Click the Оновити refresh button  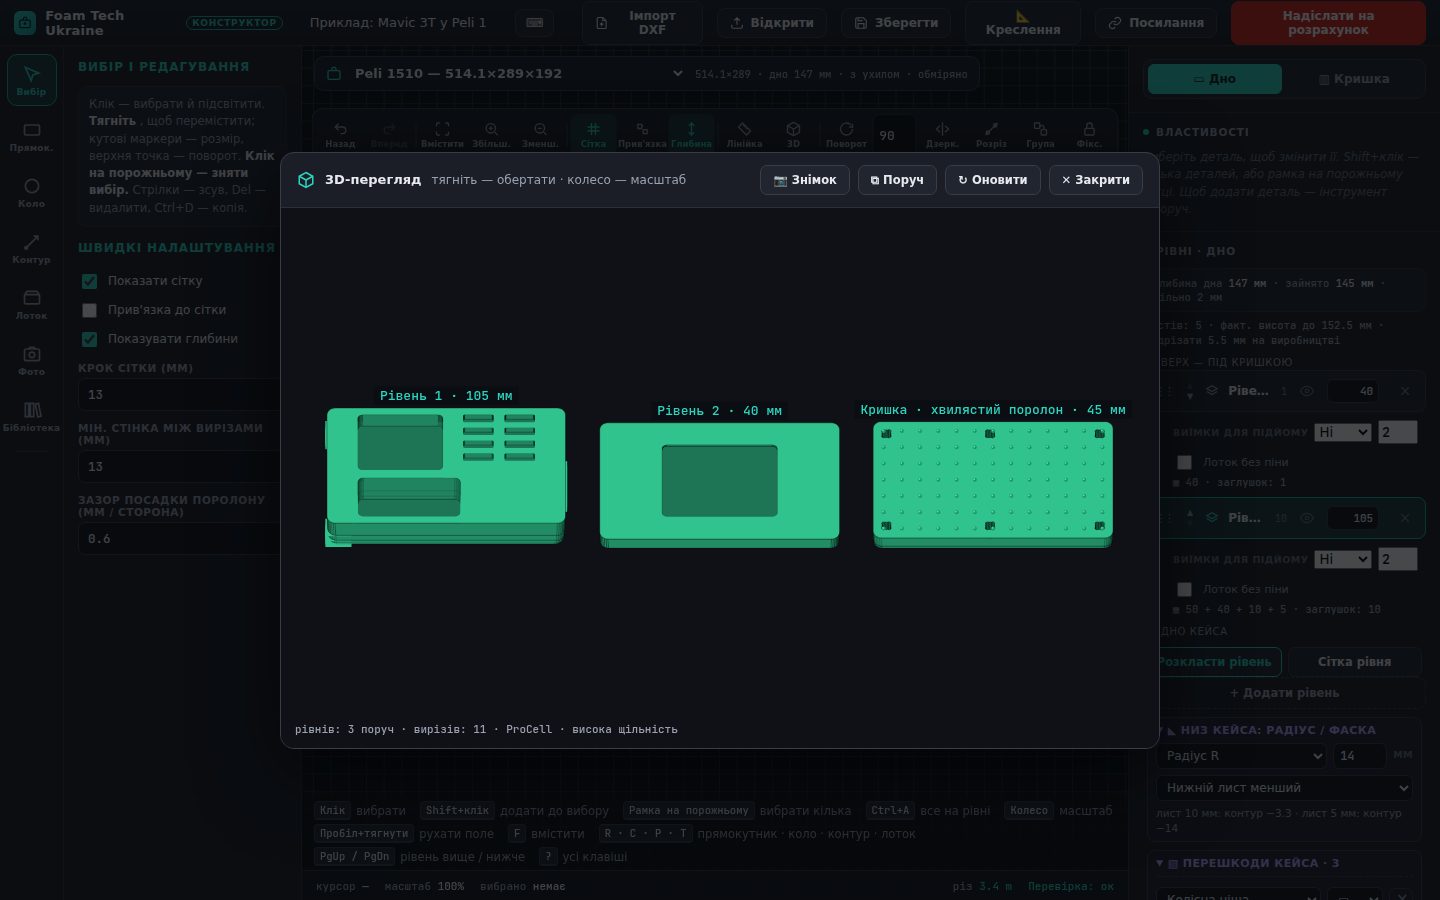pos(993,180)
